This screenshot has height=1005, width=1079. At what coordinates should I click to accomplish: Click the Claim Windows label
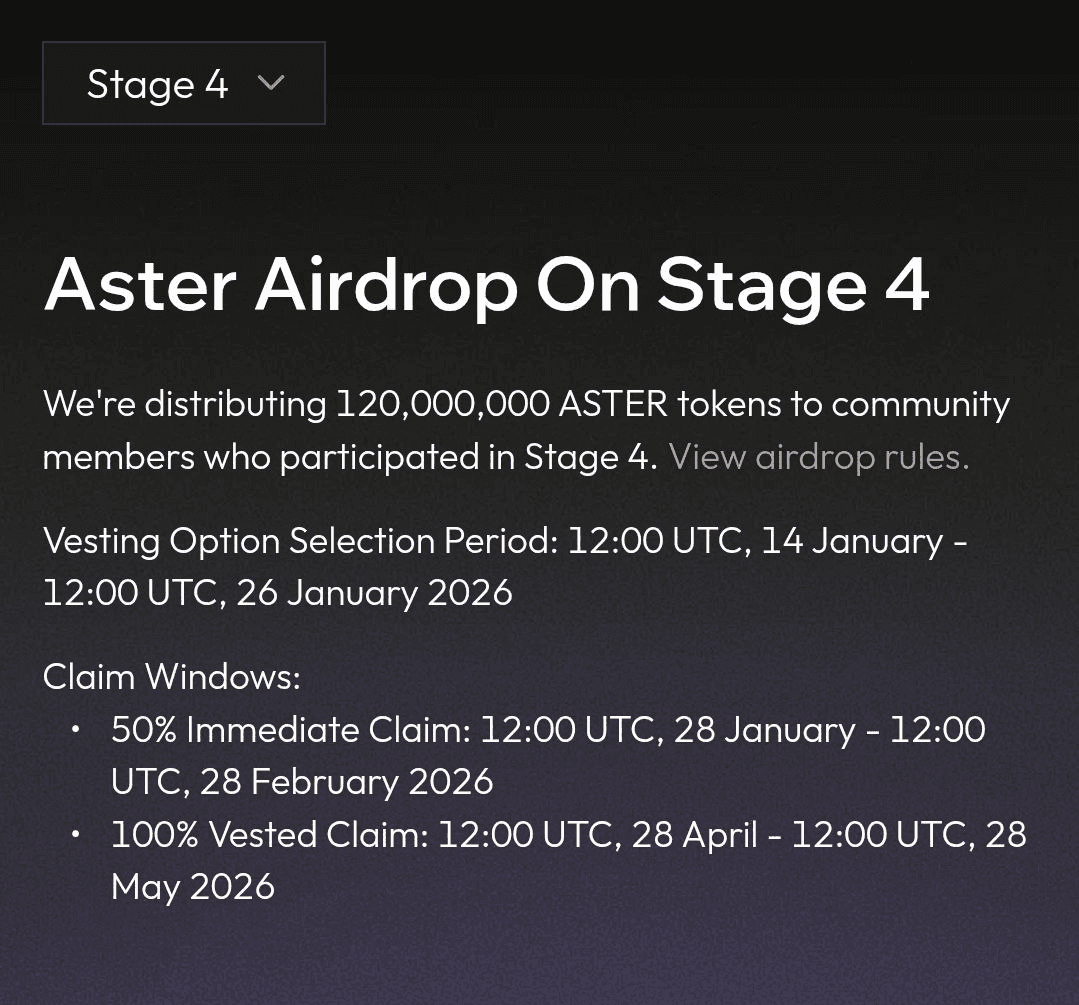(x=171, y=677)
